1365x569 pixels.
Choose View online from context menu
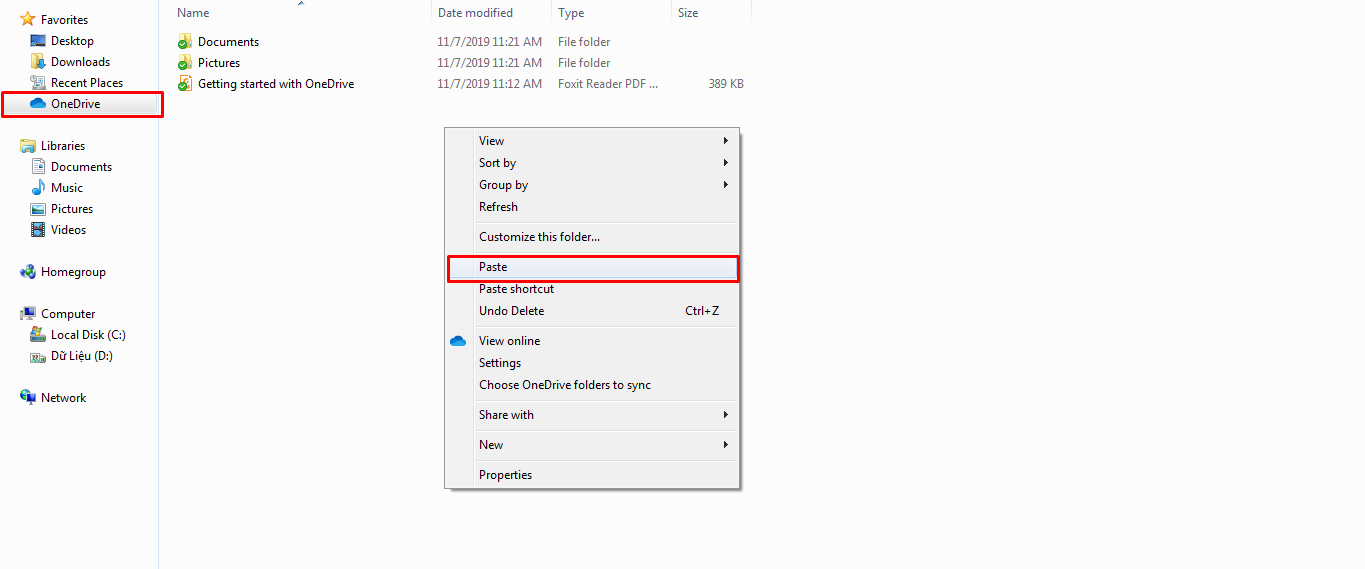(592, 341)
